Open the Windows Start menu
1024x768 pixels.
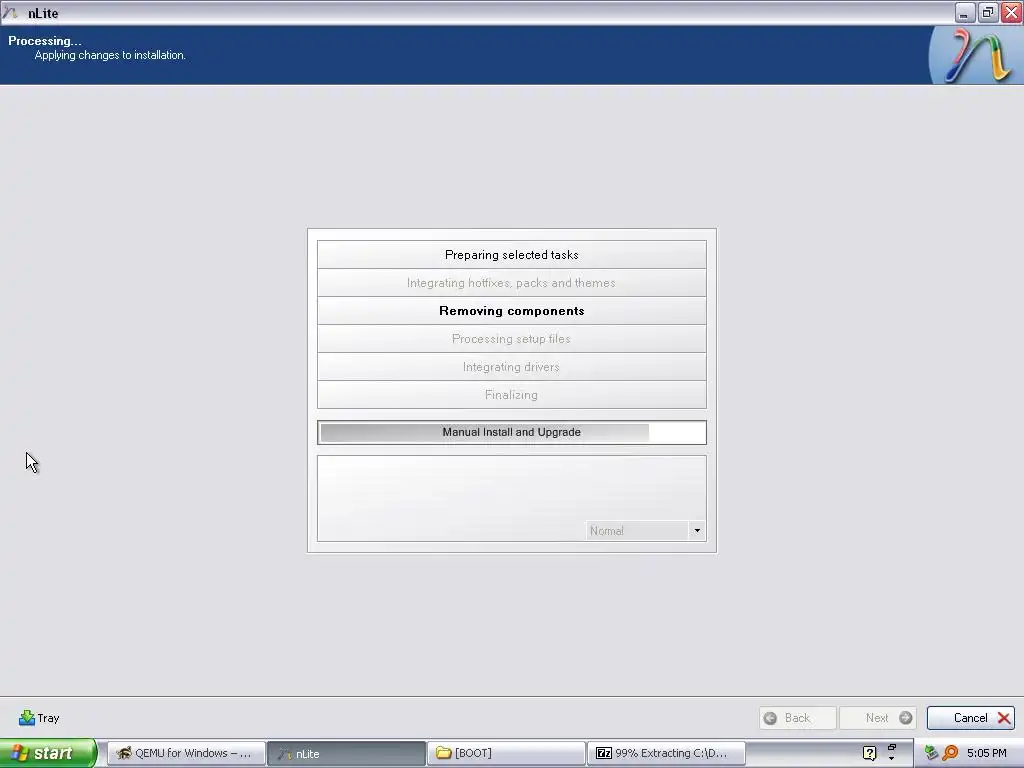(48, 753)
